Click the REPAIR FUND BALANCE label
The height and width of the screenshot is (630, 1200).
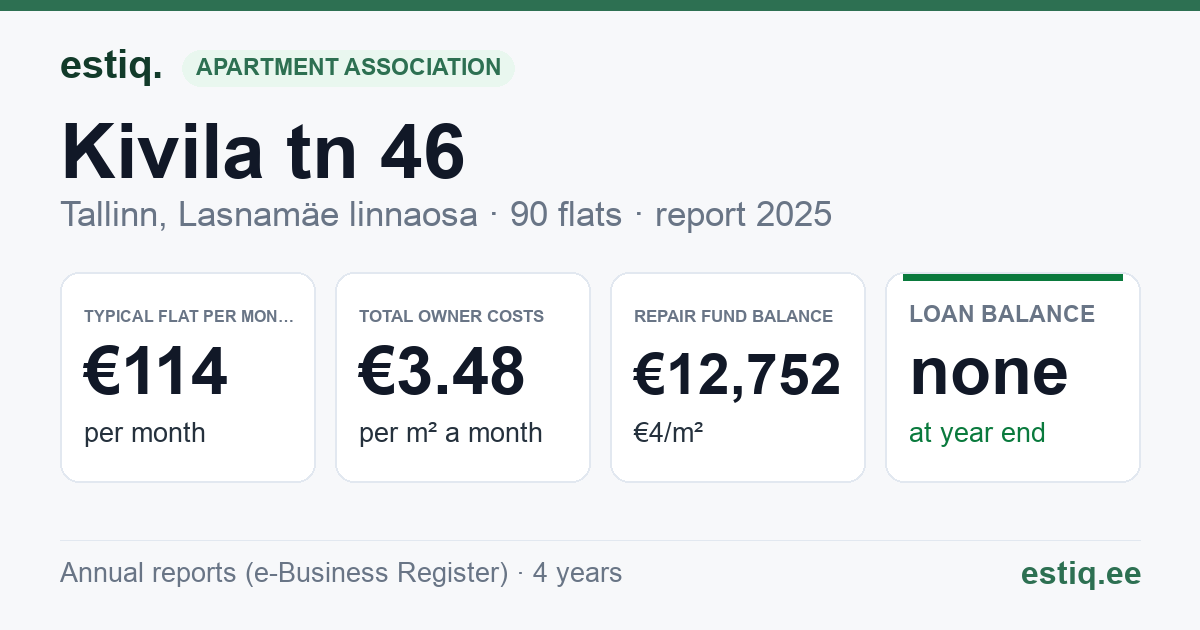pyautogui.click(x=733, y=316)
